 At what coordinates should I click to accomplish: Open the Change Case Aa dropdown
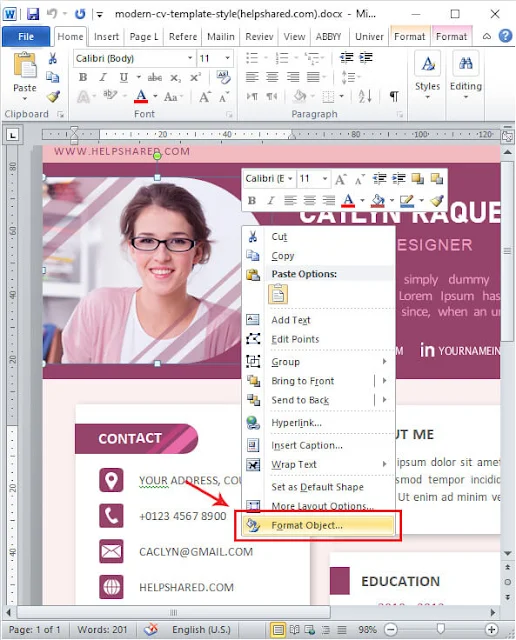pos(173,97)
